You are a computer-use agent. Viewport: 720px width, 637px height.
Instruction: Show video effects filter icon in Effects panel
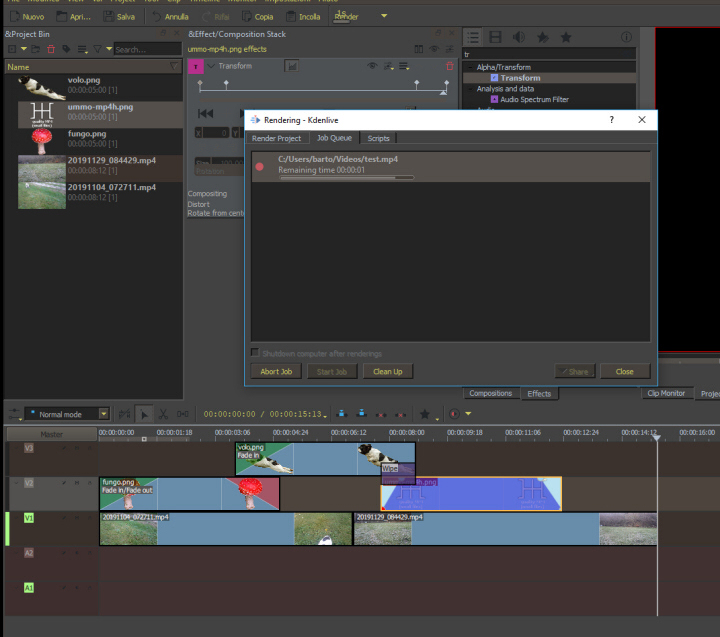coord(495,37)
